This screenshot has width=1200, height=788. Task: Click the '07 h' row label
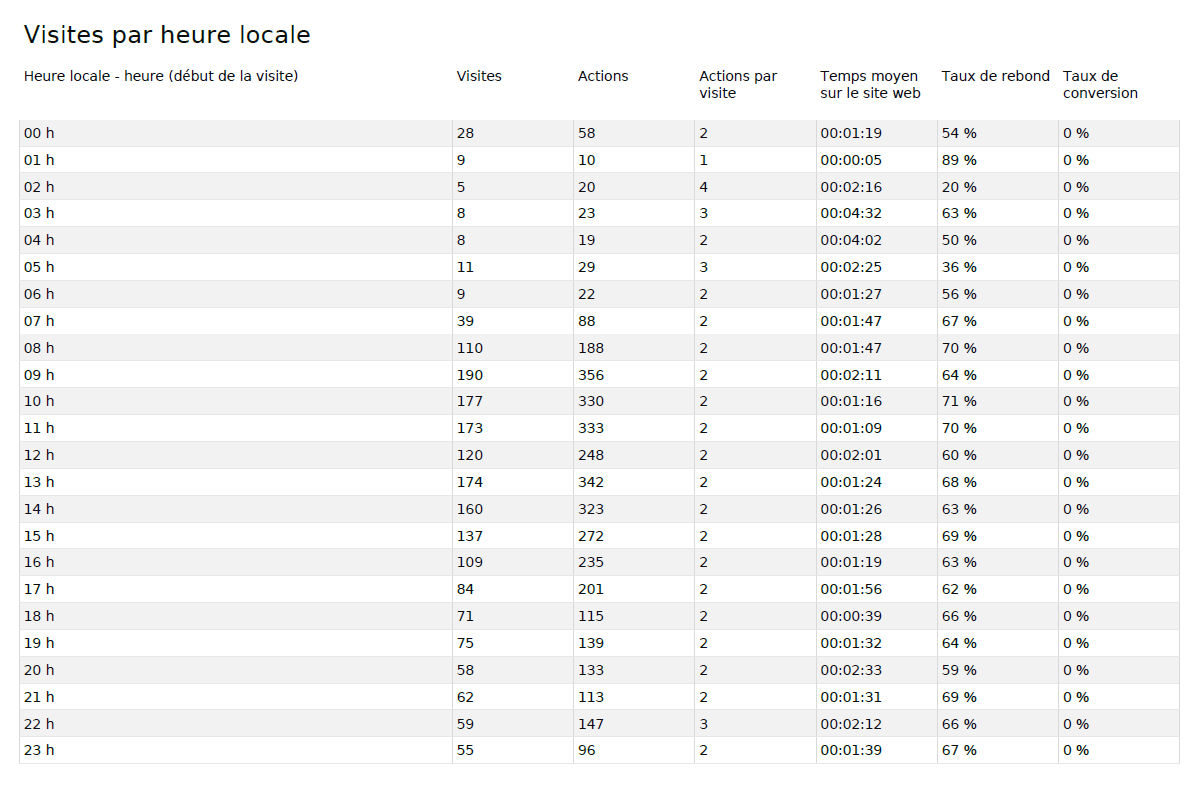(39, 321)
